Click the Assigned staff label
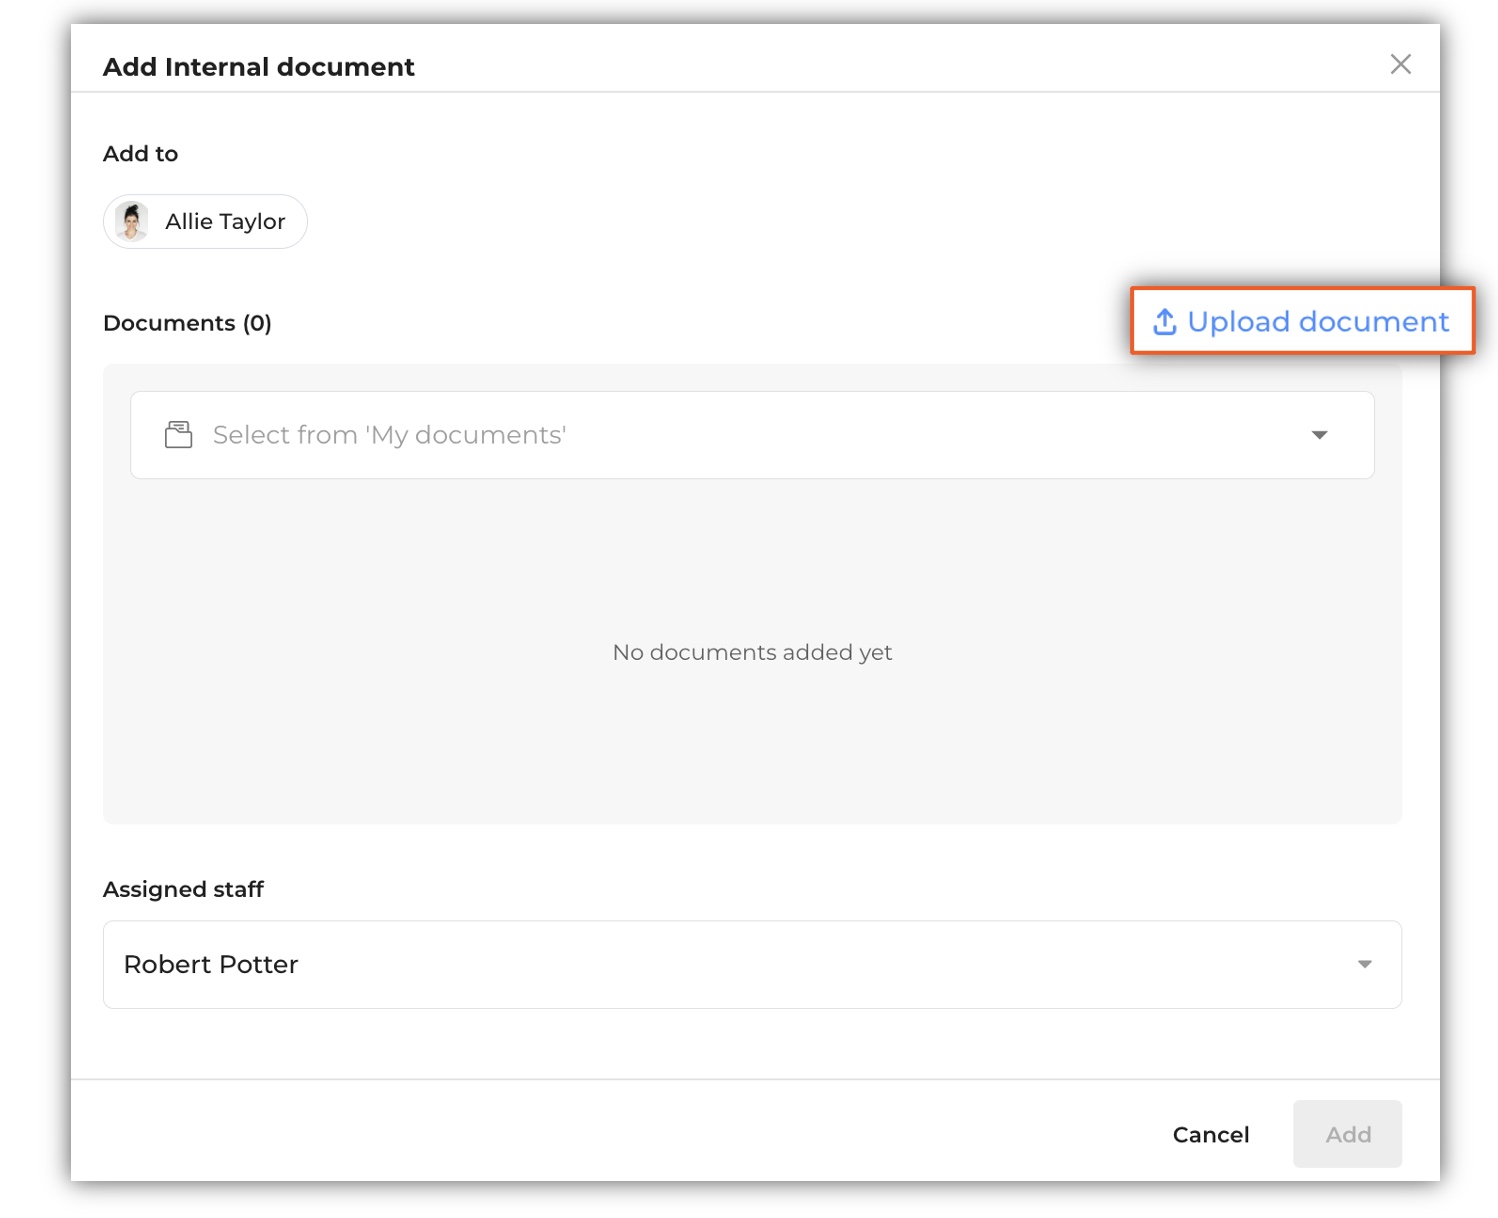This screenshot has width=1498, height=1218. 183,889
